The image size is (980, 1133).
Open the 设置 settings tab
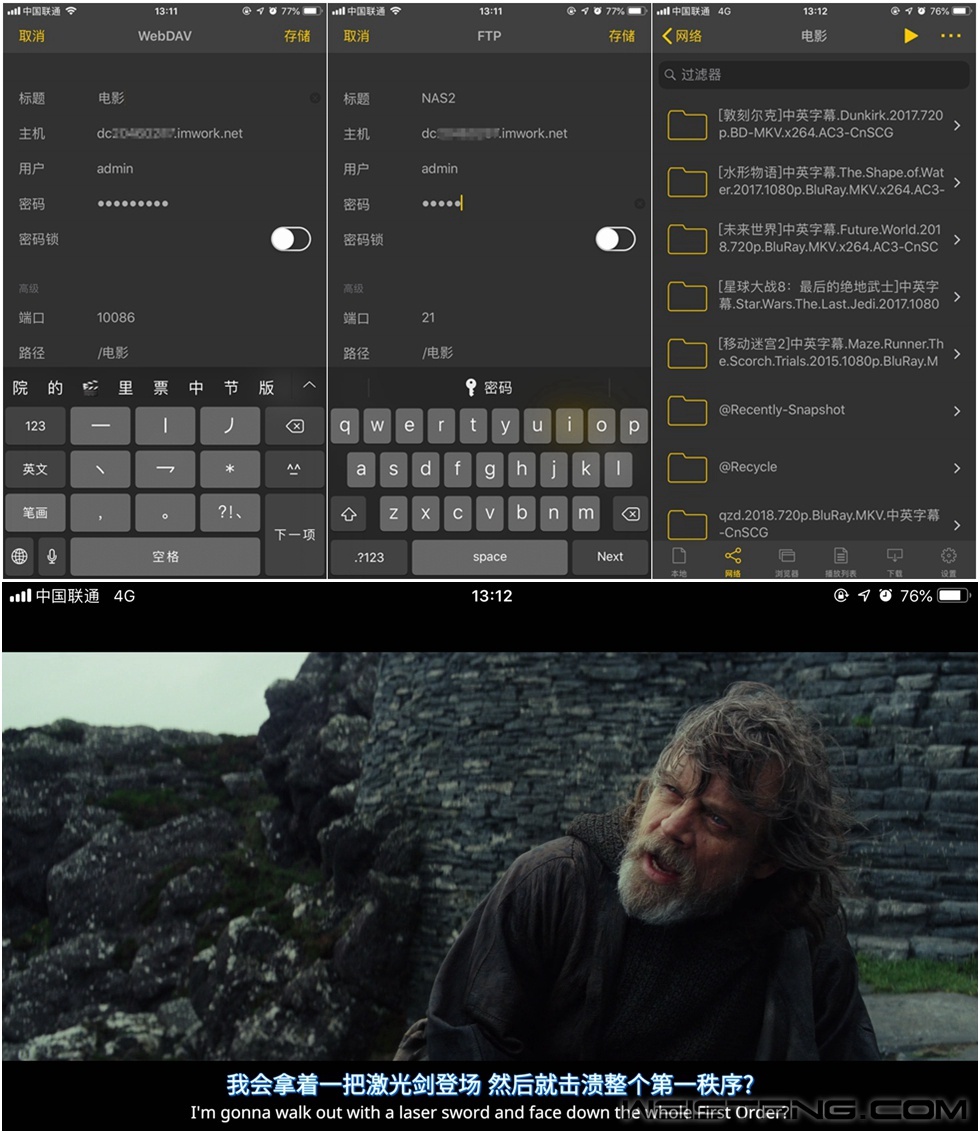(x=948, y=561)
